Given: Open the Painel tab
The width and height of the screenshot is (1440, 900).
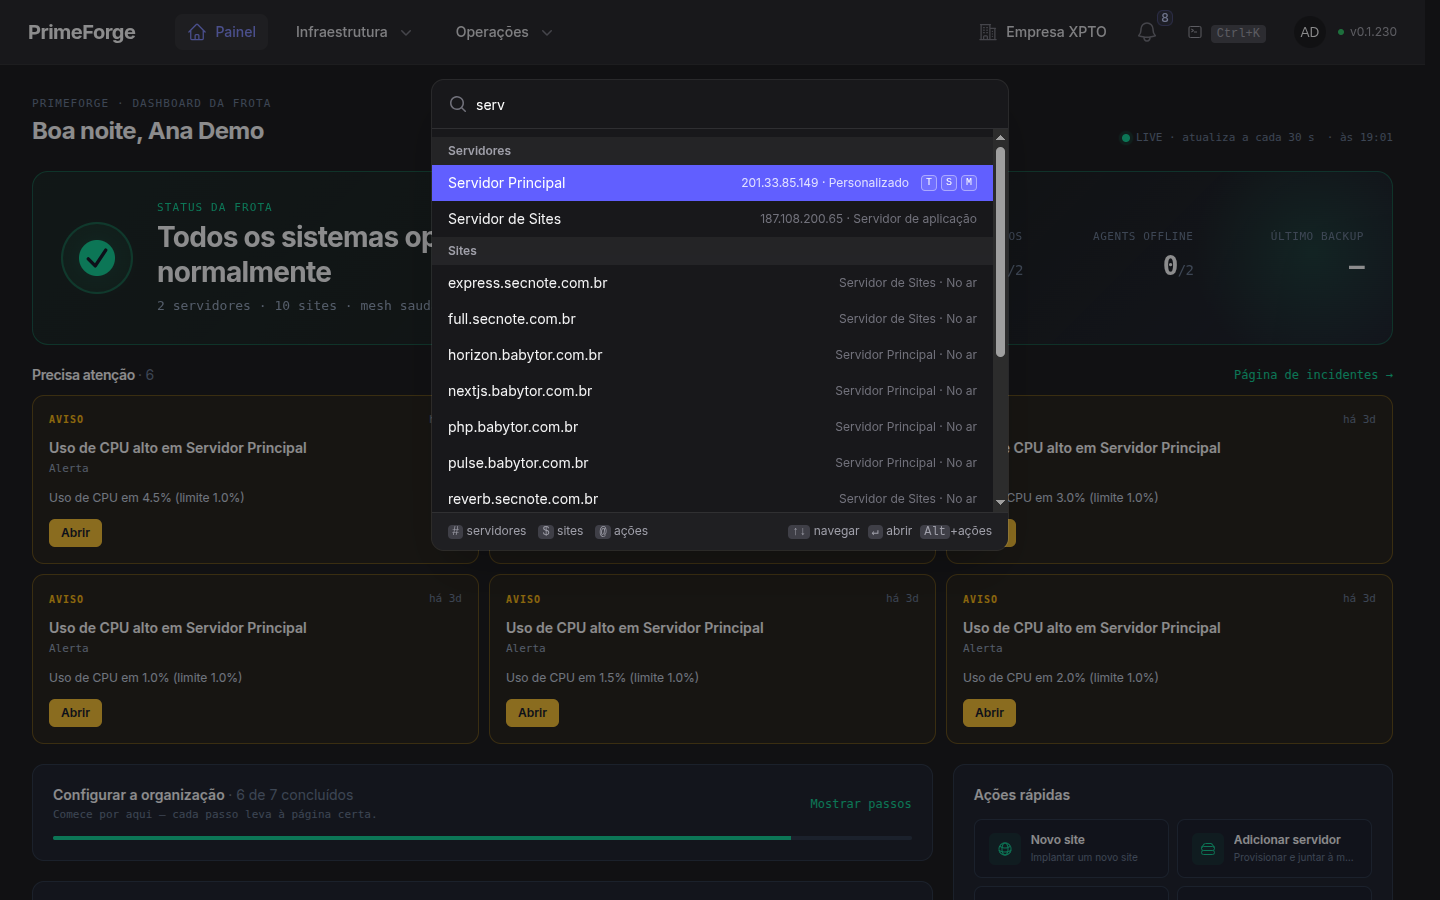Looking at the screenshot, I should [222, 32].
